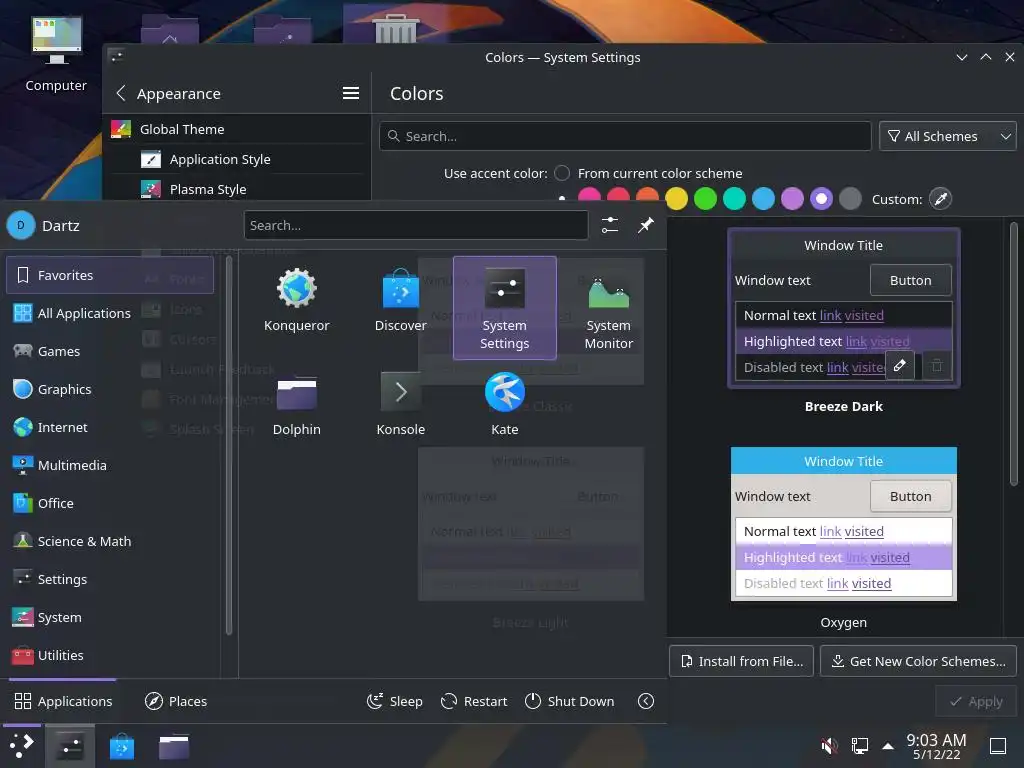
Task: Expand All Schemes filter dropdown
Action: 948,136
